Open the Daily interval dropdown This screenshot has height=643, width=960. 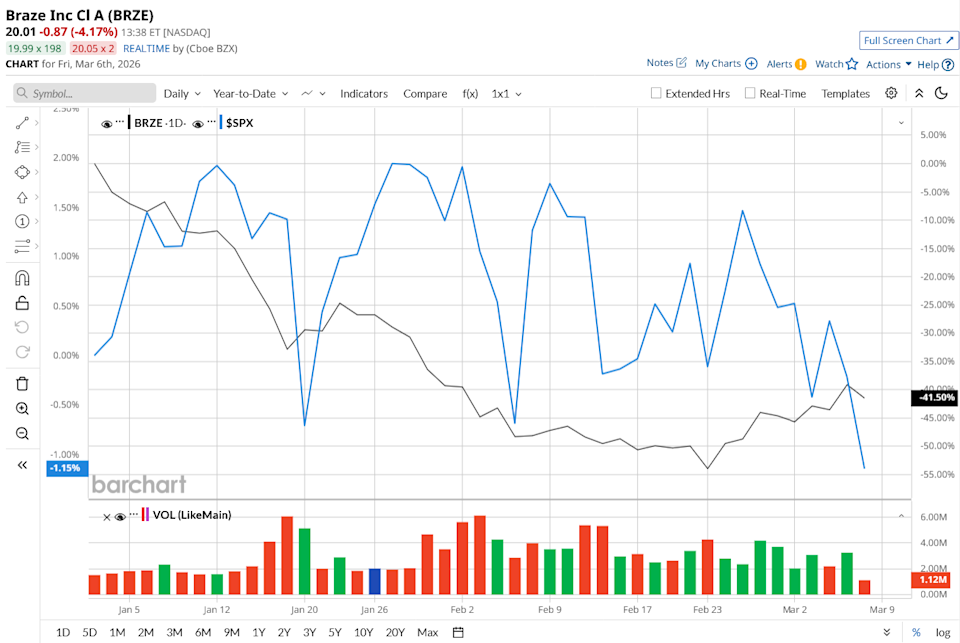point(182,93)
